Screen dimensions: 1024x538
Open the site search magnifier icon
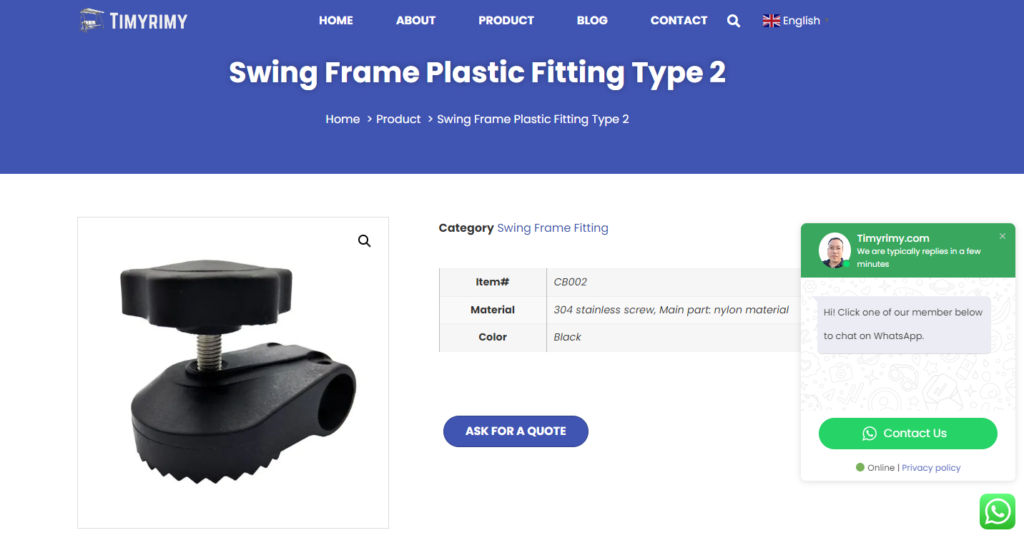(734, 21)
